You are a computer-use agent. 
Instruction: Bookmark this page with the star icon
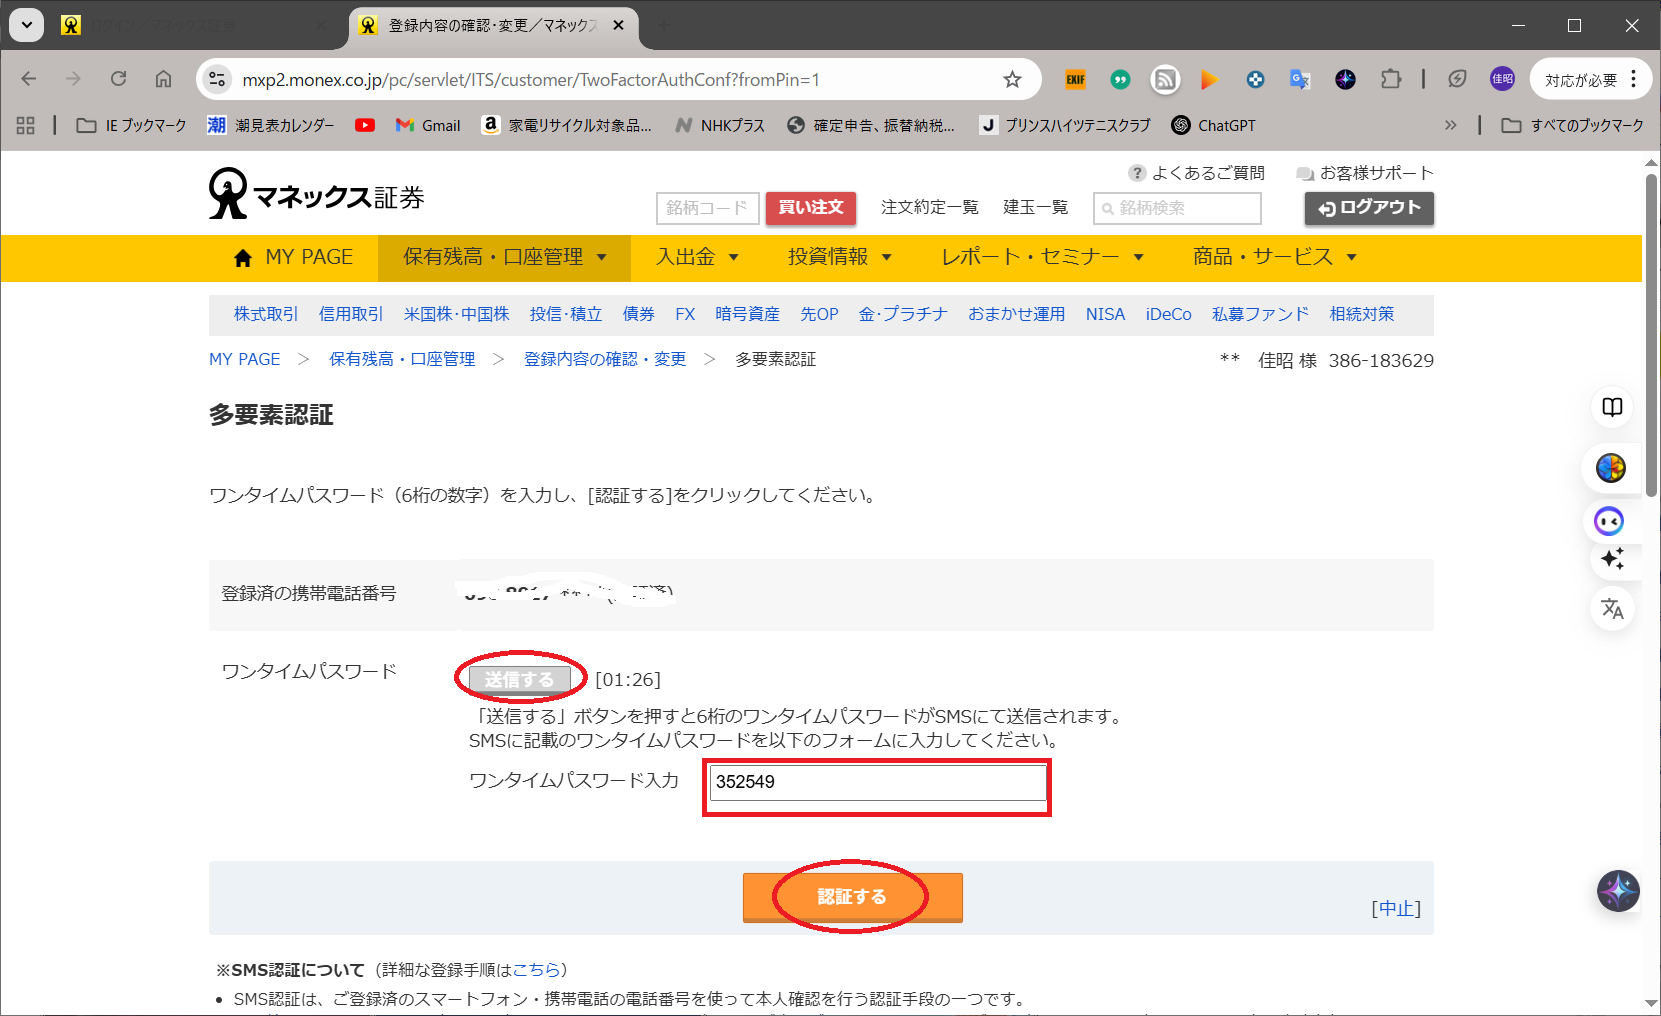click(1012, 80)
